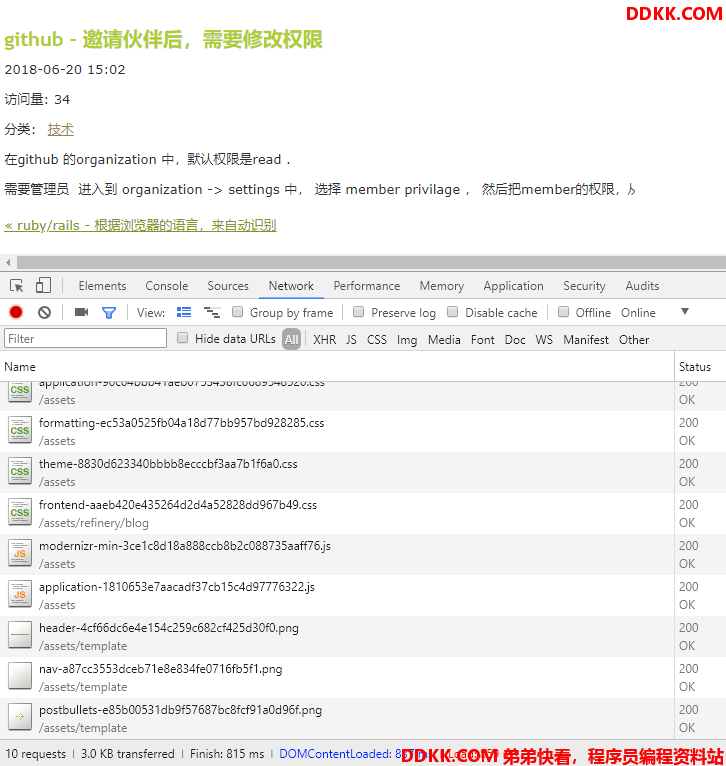Switch to the Performance tab
This screenshot has height=766, width=726.
[x=366, y=286]
